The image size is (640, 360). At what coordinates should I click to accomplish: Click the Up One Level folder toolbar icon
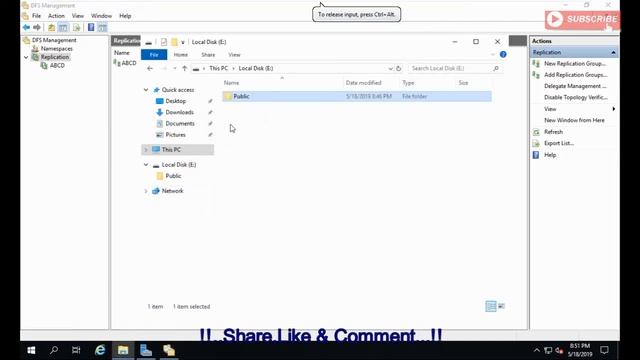pyautogui.click(x=51, y=27)
